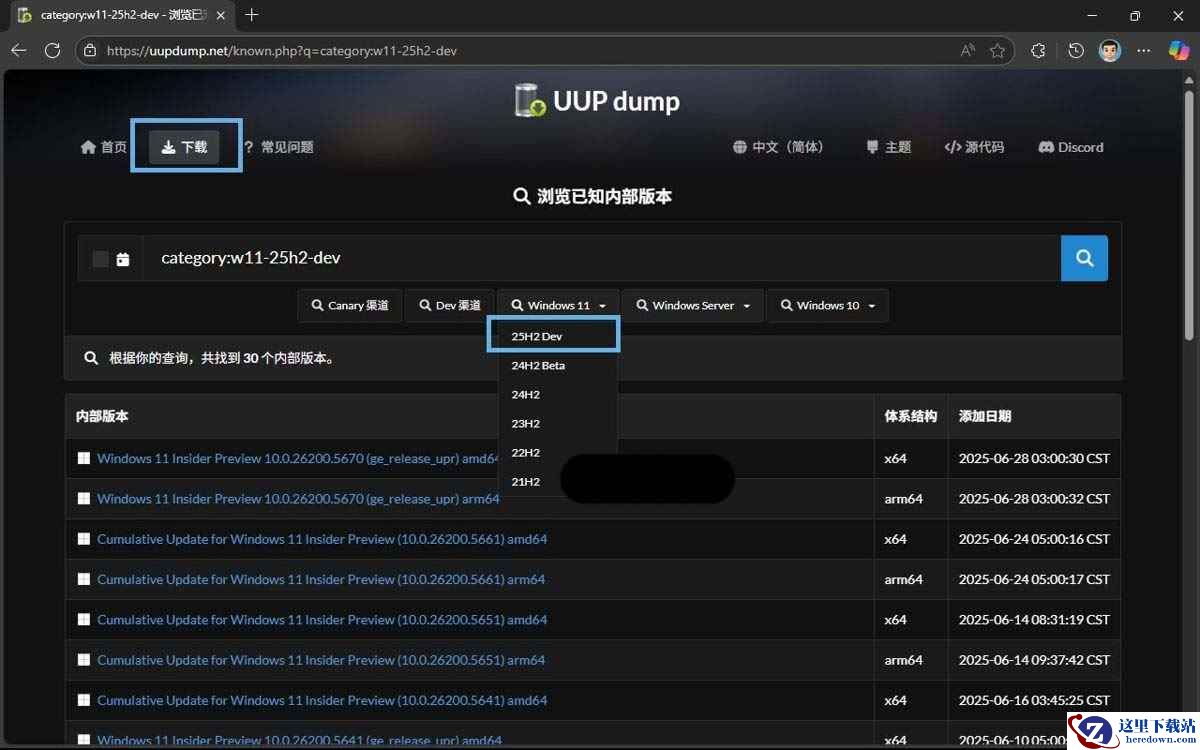Open the browser settings and more menu
The width and height of the screenshot is (1200, 750).
tap(1144, 50)
